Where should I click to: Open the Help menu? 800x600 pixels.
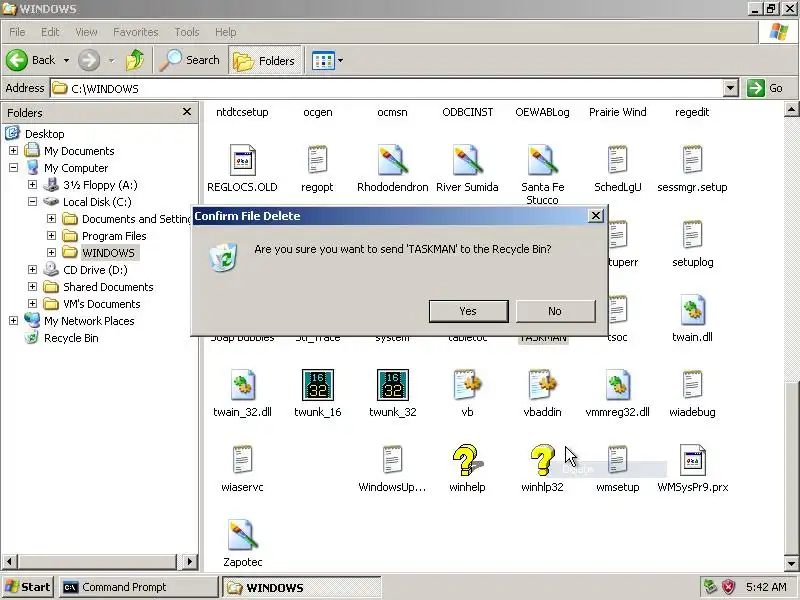226,32
